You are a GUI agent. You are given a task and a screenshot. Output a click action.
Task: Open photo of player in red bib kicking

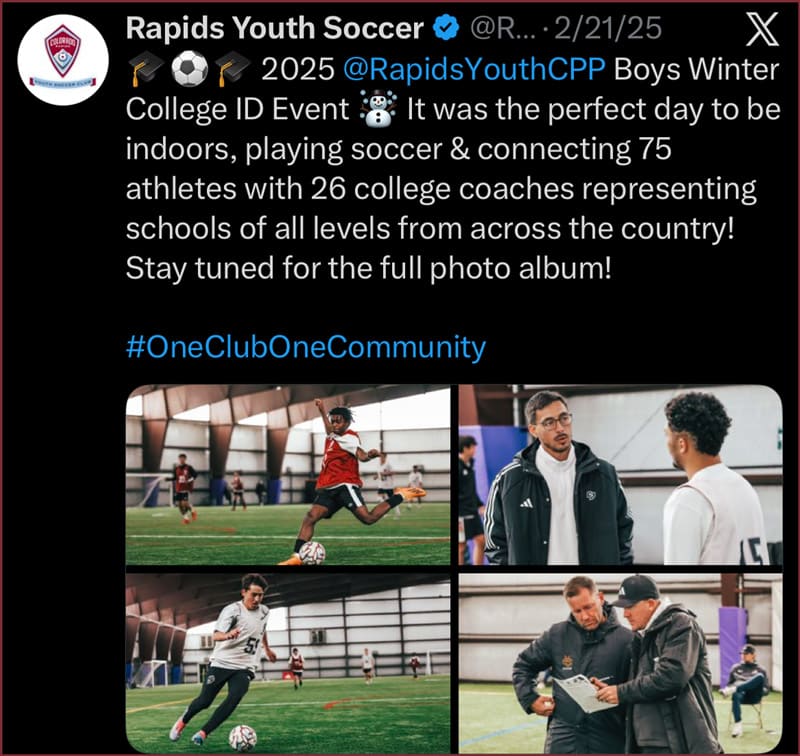point(288,475)
